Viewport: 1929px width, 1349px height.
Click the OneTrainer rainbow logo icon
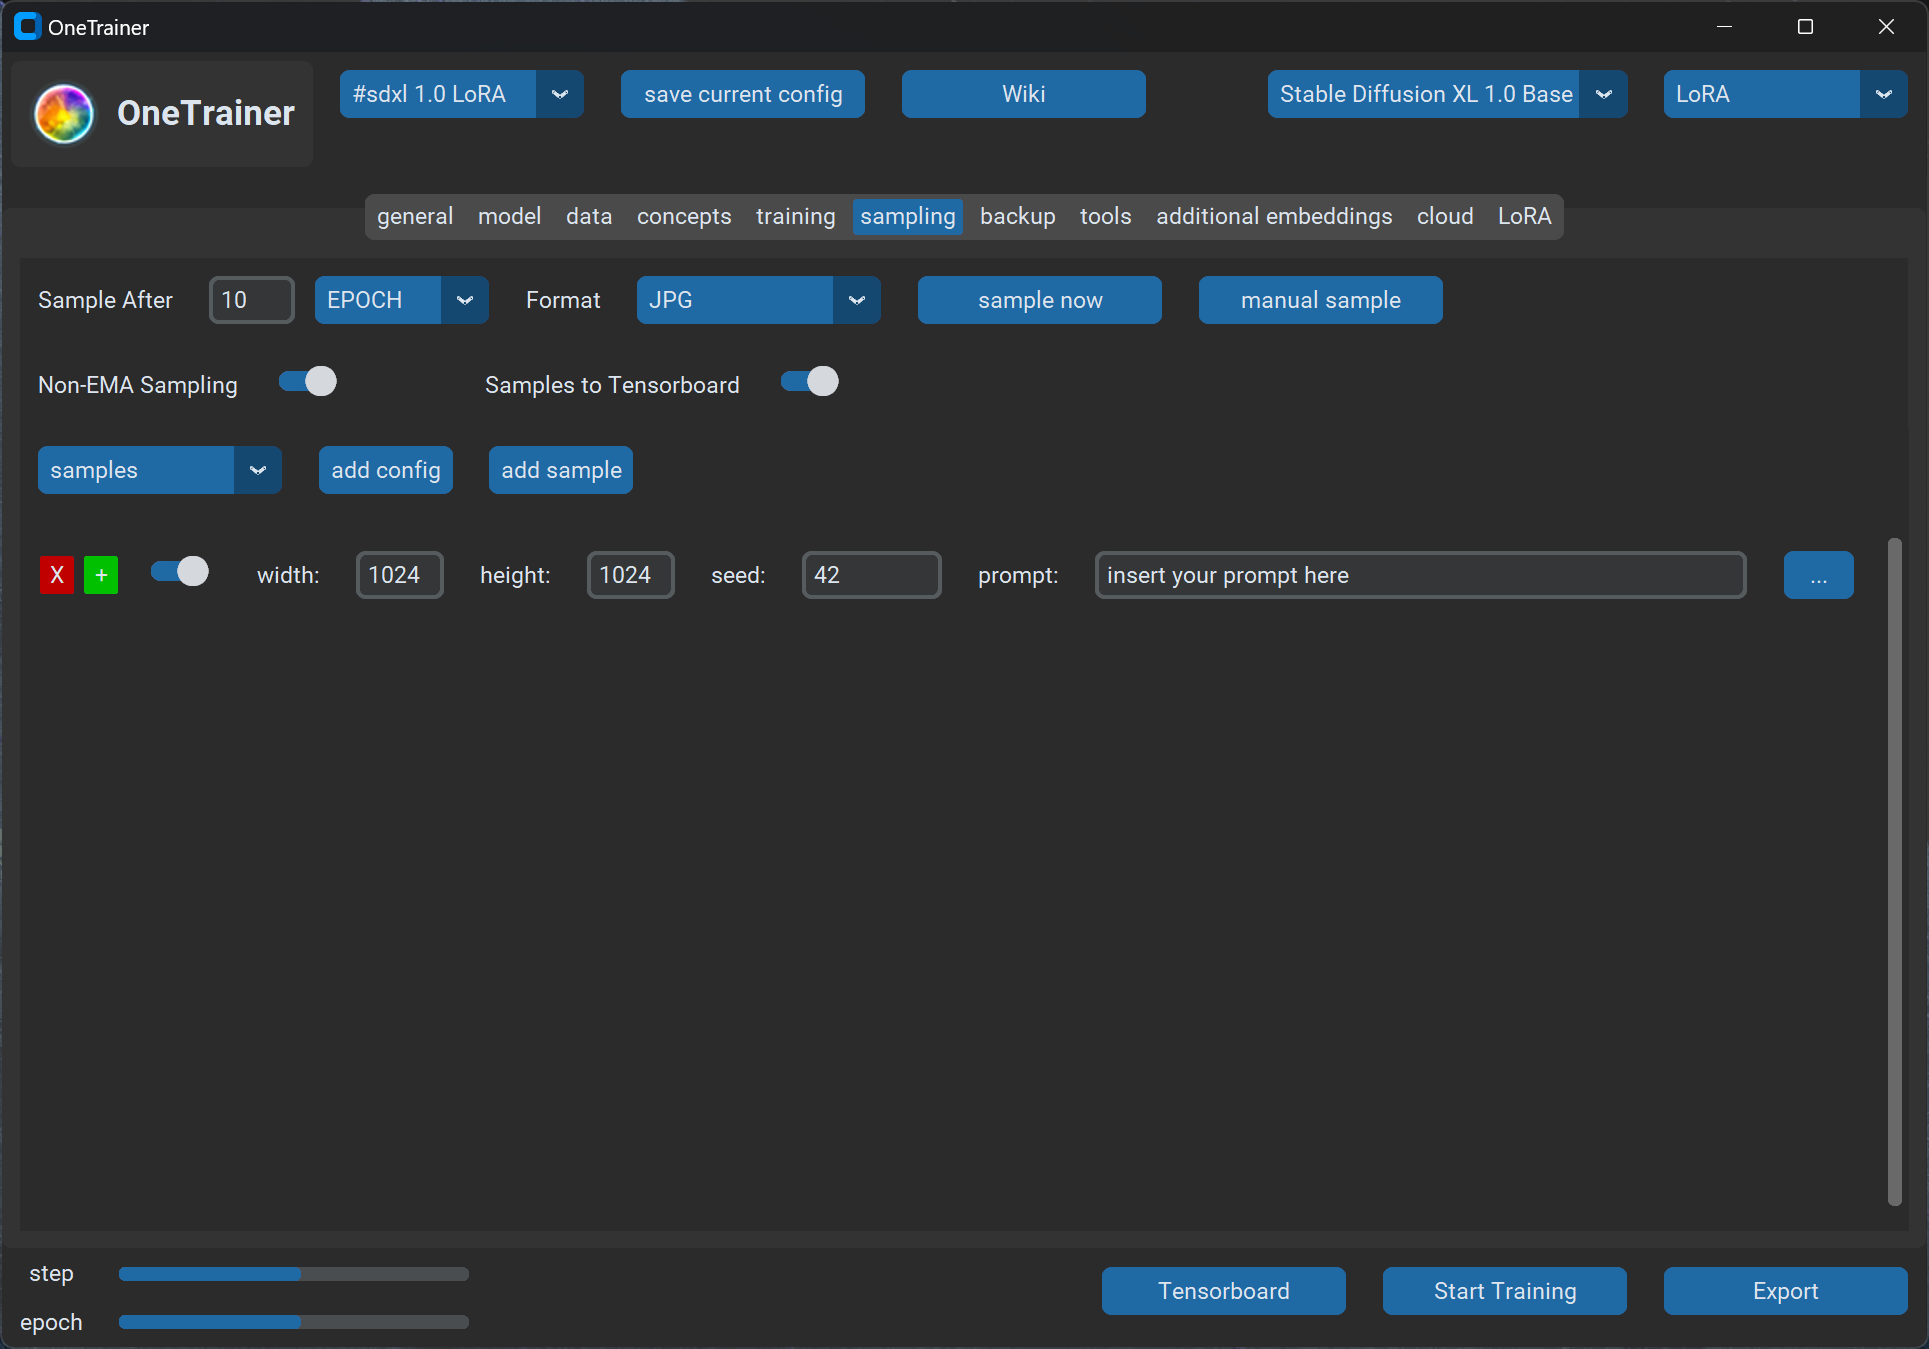[64, 113]
